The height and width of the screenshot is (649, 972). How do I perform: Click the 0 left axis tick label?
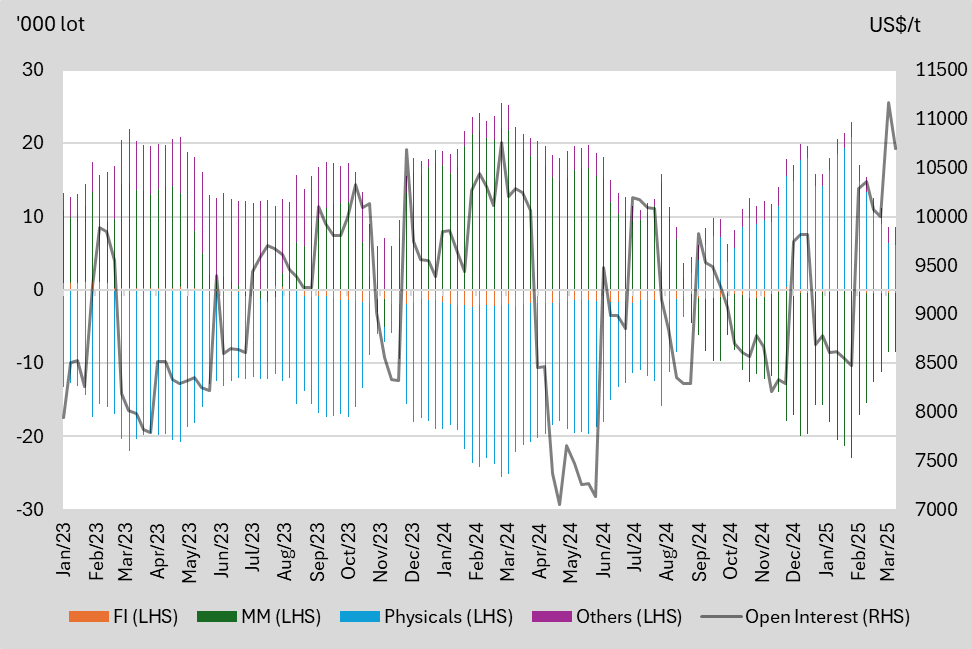(x=40, y=290)
